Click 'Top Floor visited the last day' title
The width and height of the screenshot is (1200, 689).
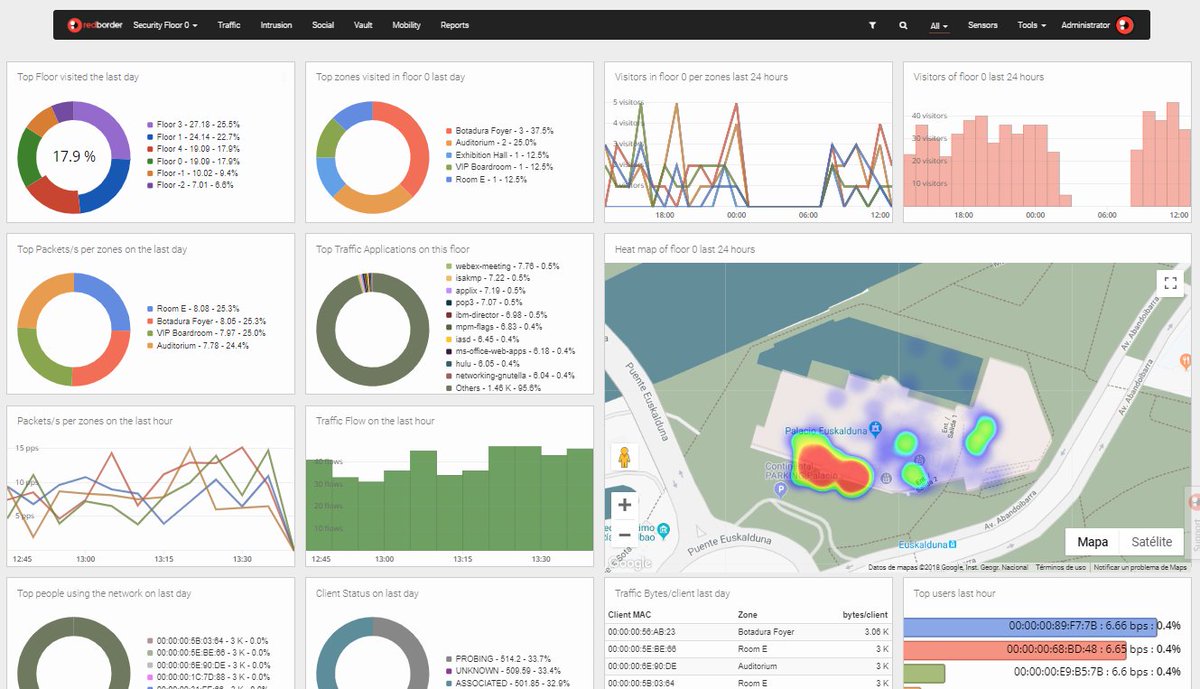point(78,77)
